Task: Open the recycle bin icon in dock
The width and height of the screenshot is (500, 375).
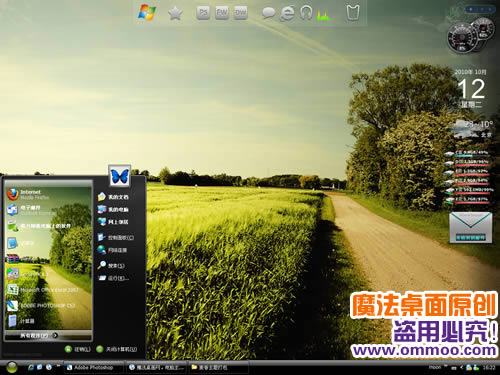Action: (353, 13)
